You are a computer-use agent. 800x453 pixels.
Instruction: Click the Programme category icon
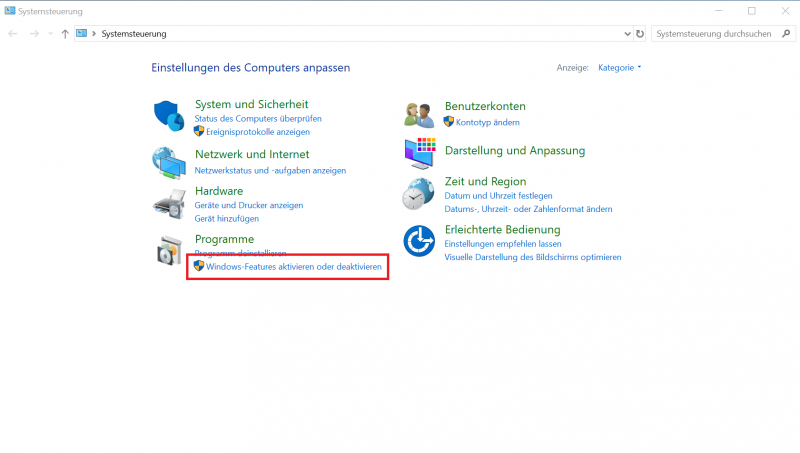coord(170,251)
